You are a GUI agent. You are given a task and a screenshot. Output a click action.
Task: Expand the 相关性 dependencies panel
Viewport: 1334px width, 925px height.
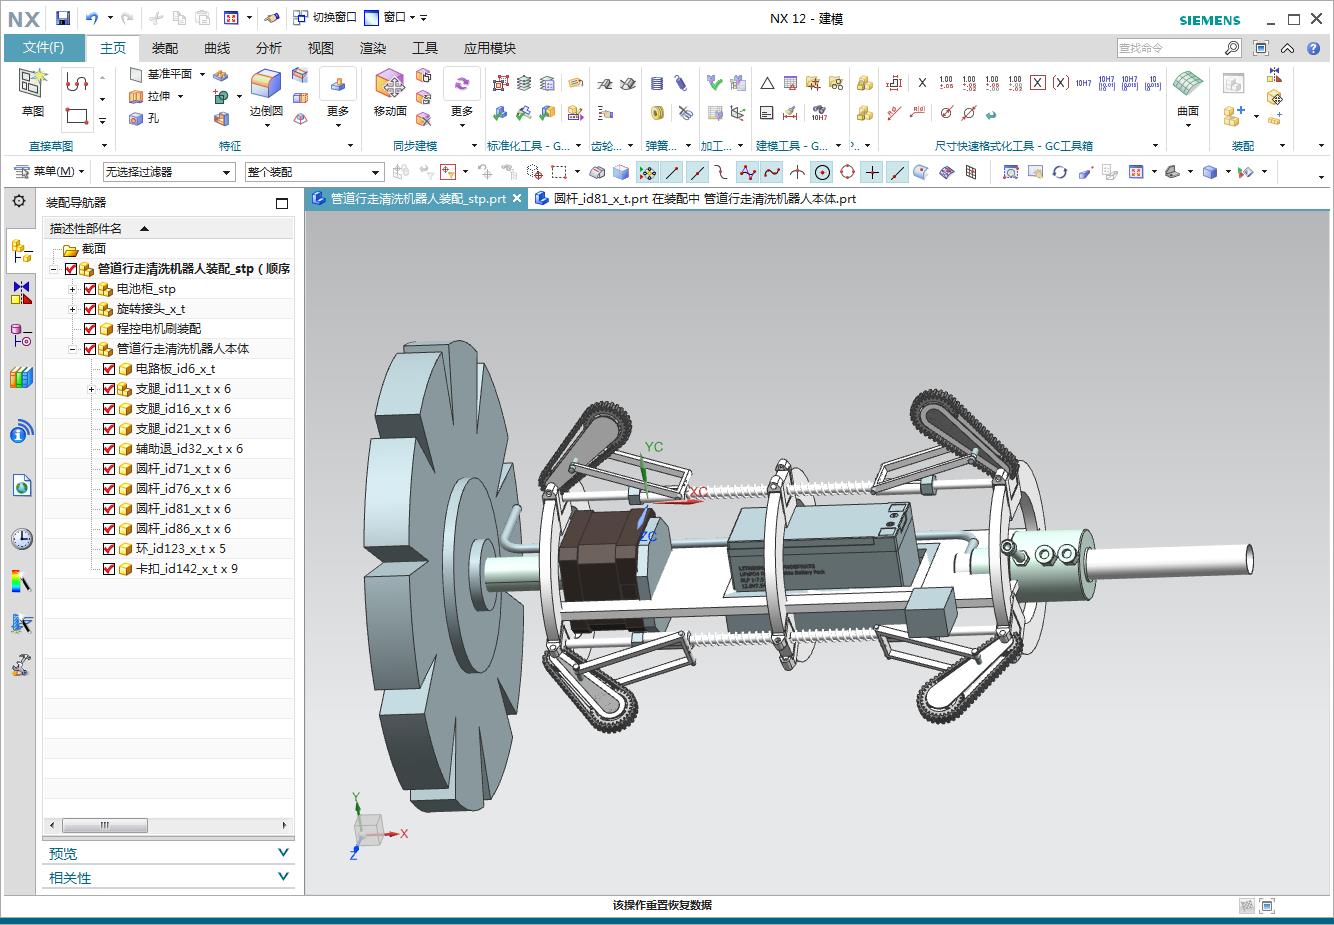169,877
